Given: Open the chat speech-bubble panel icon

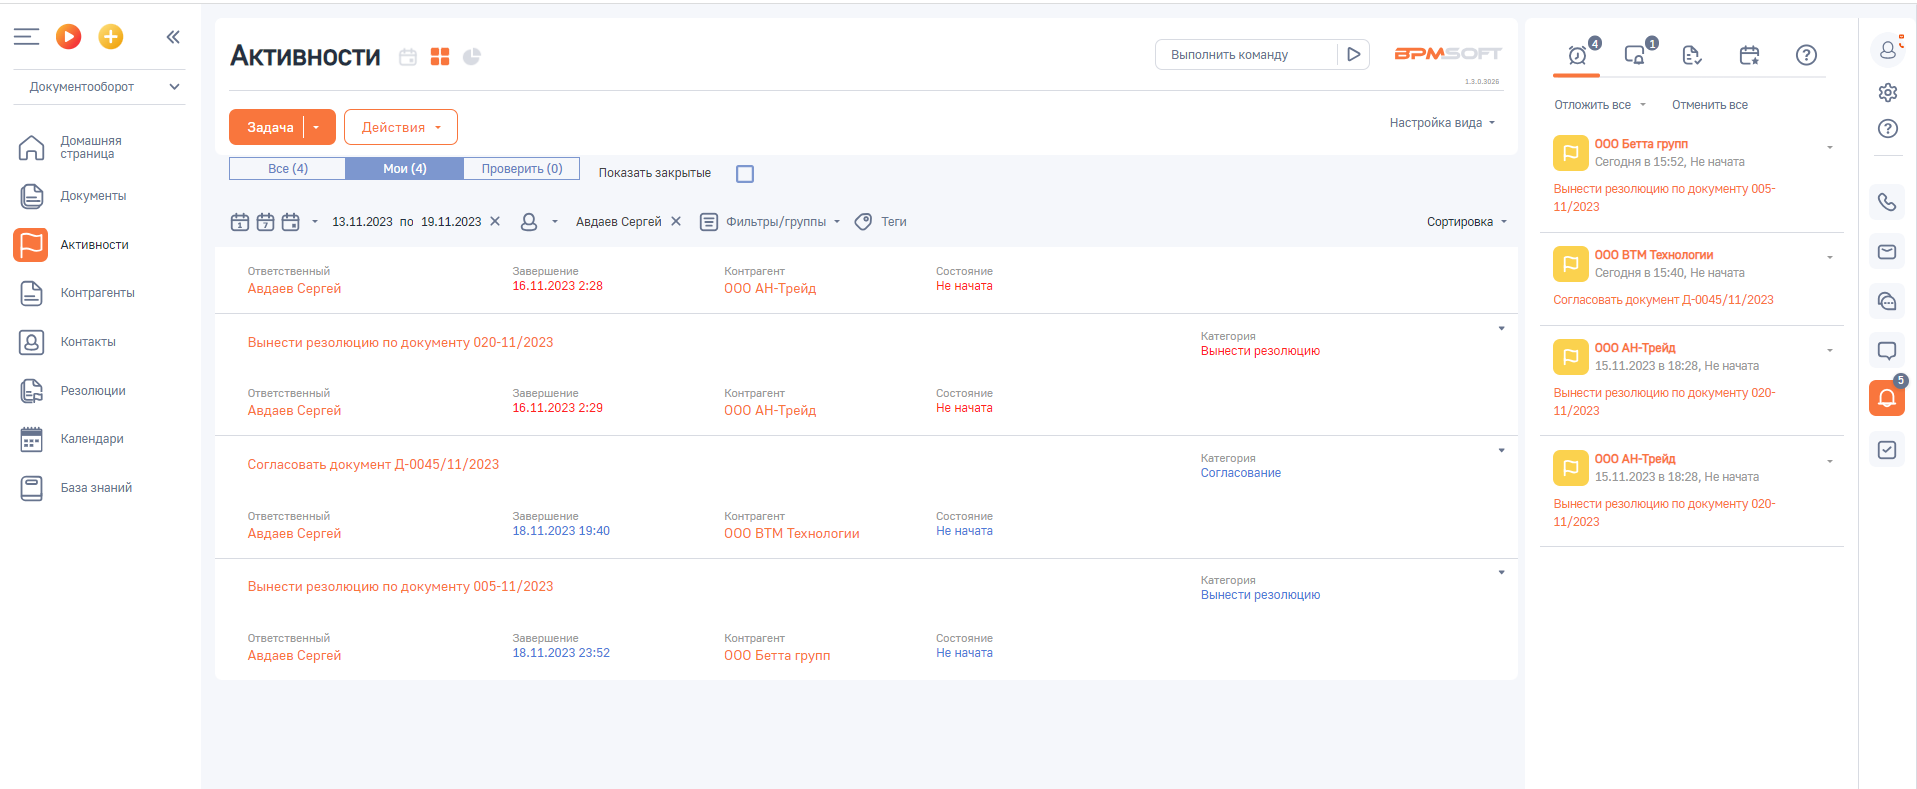Looking at the screenshot, I should pos(1887,350).
